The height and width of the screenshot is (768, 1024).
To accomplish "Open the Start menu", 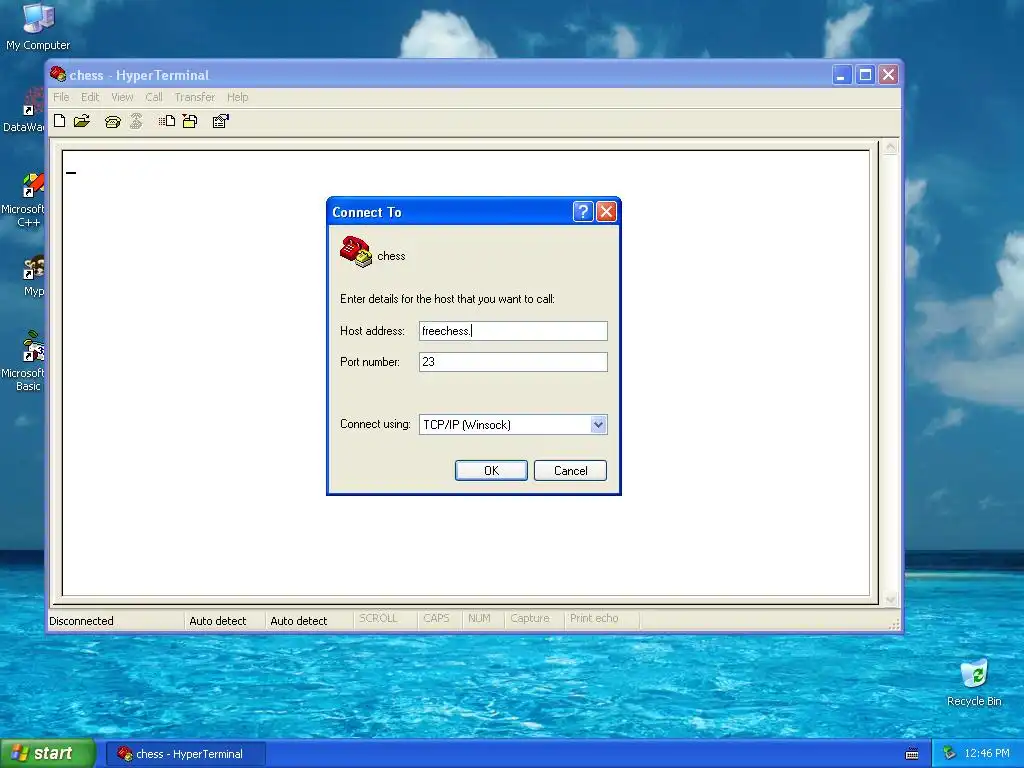I will (x=47, y=754).
